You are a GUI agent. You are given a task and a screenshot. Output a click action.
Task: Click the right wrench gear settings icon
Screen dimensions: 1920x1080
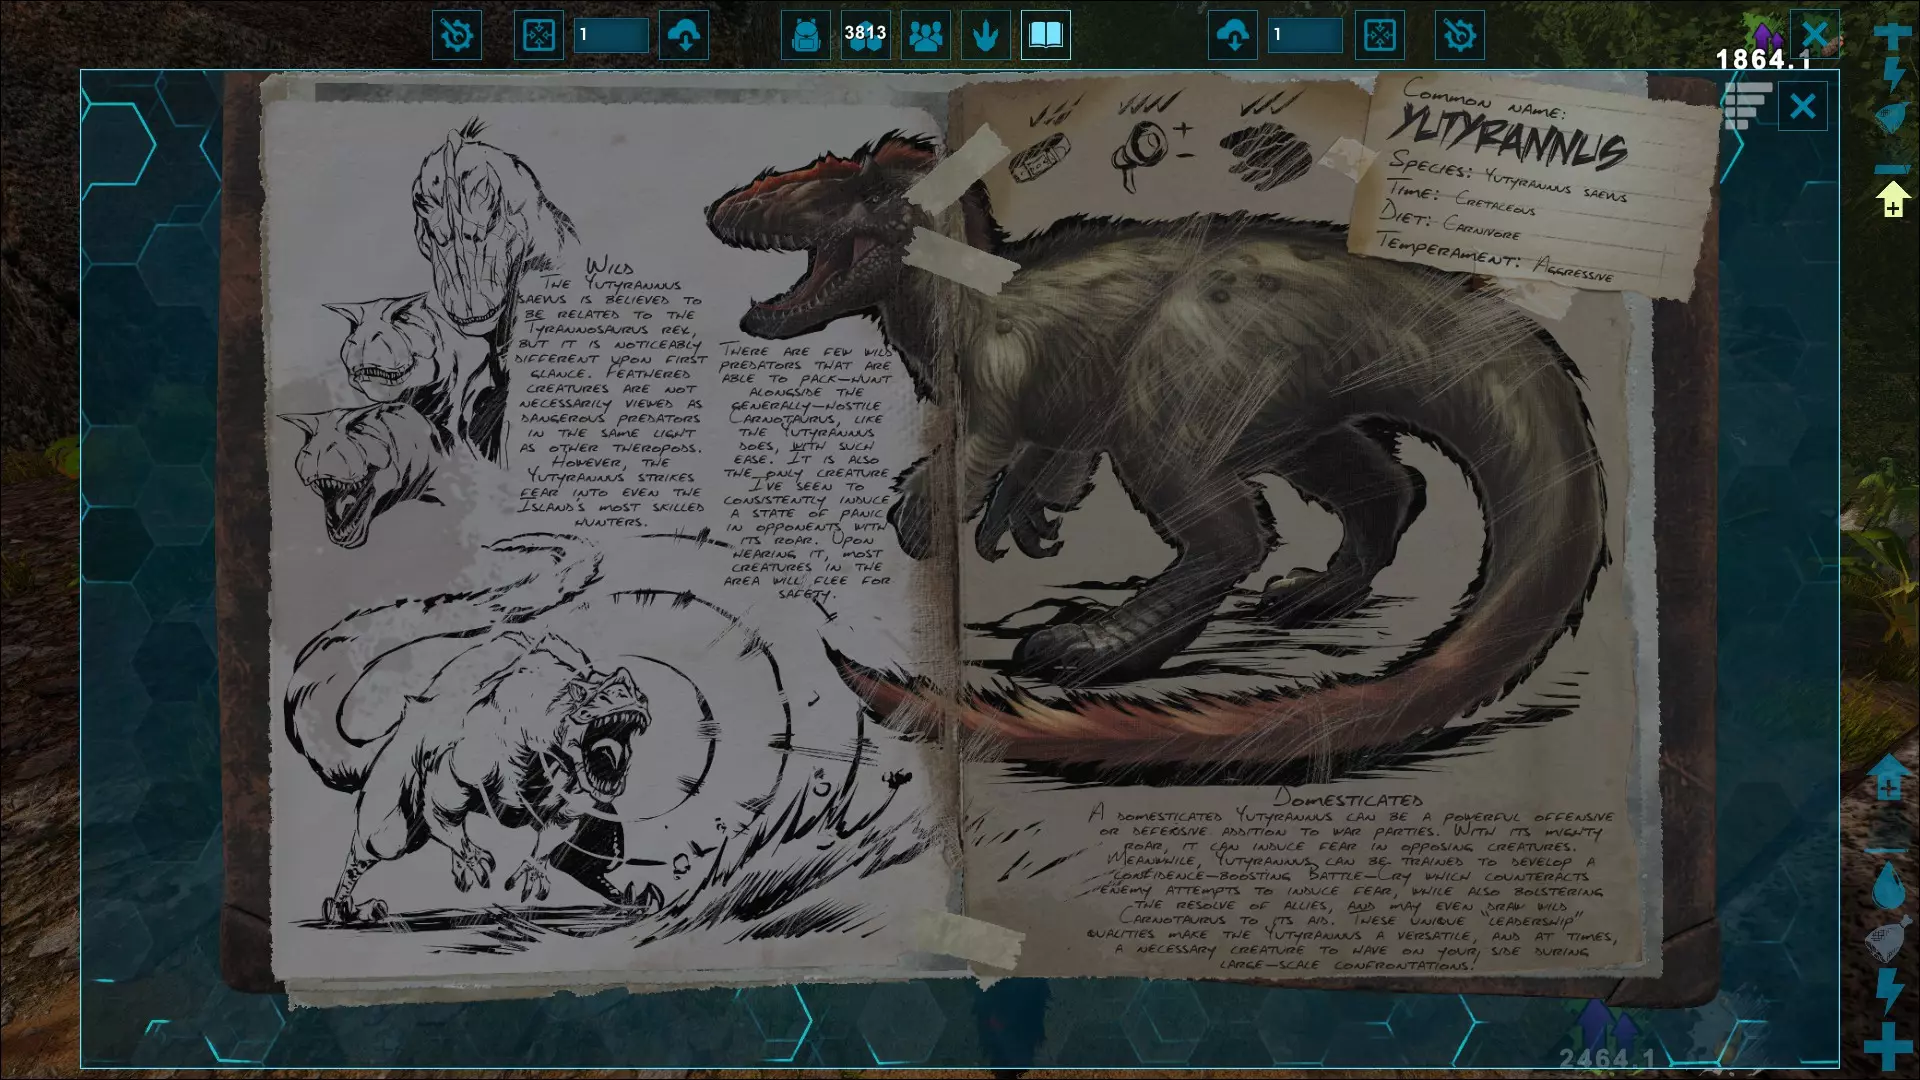click(x=1459, y=36)
